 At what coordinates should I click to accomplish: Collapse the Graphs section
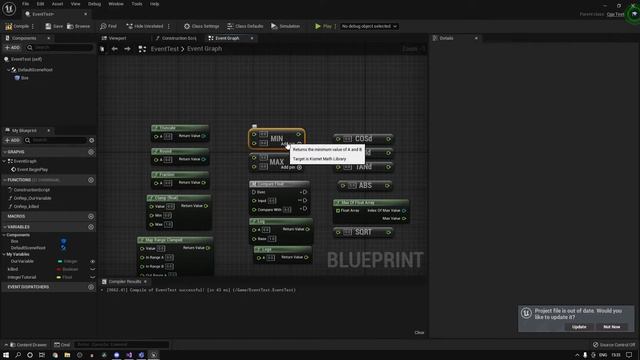4,152
